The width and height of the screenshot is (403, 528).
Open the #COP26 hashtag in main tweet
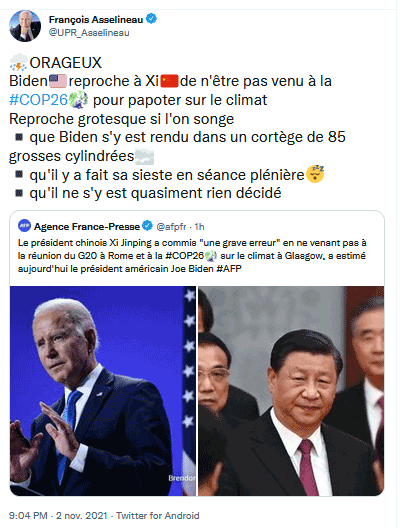(x=39, y=100)
